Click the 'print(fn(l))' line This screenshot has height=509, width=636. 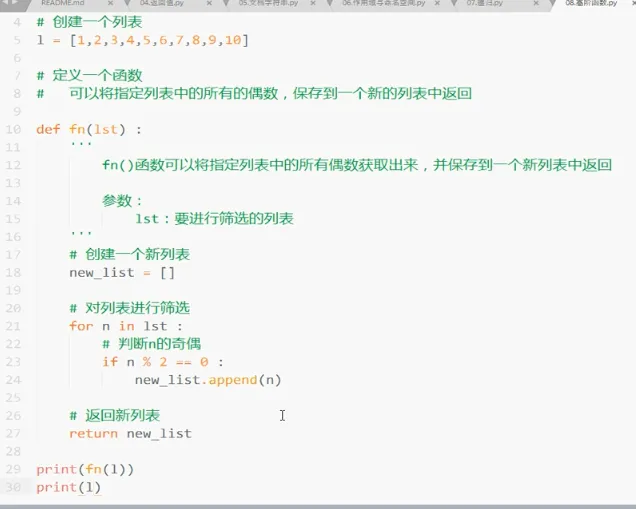(85, 469)
